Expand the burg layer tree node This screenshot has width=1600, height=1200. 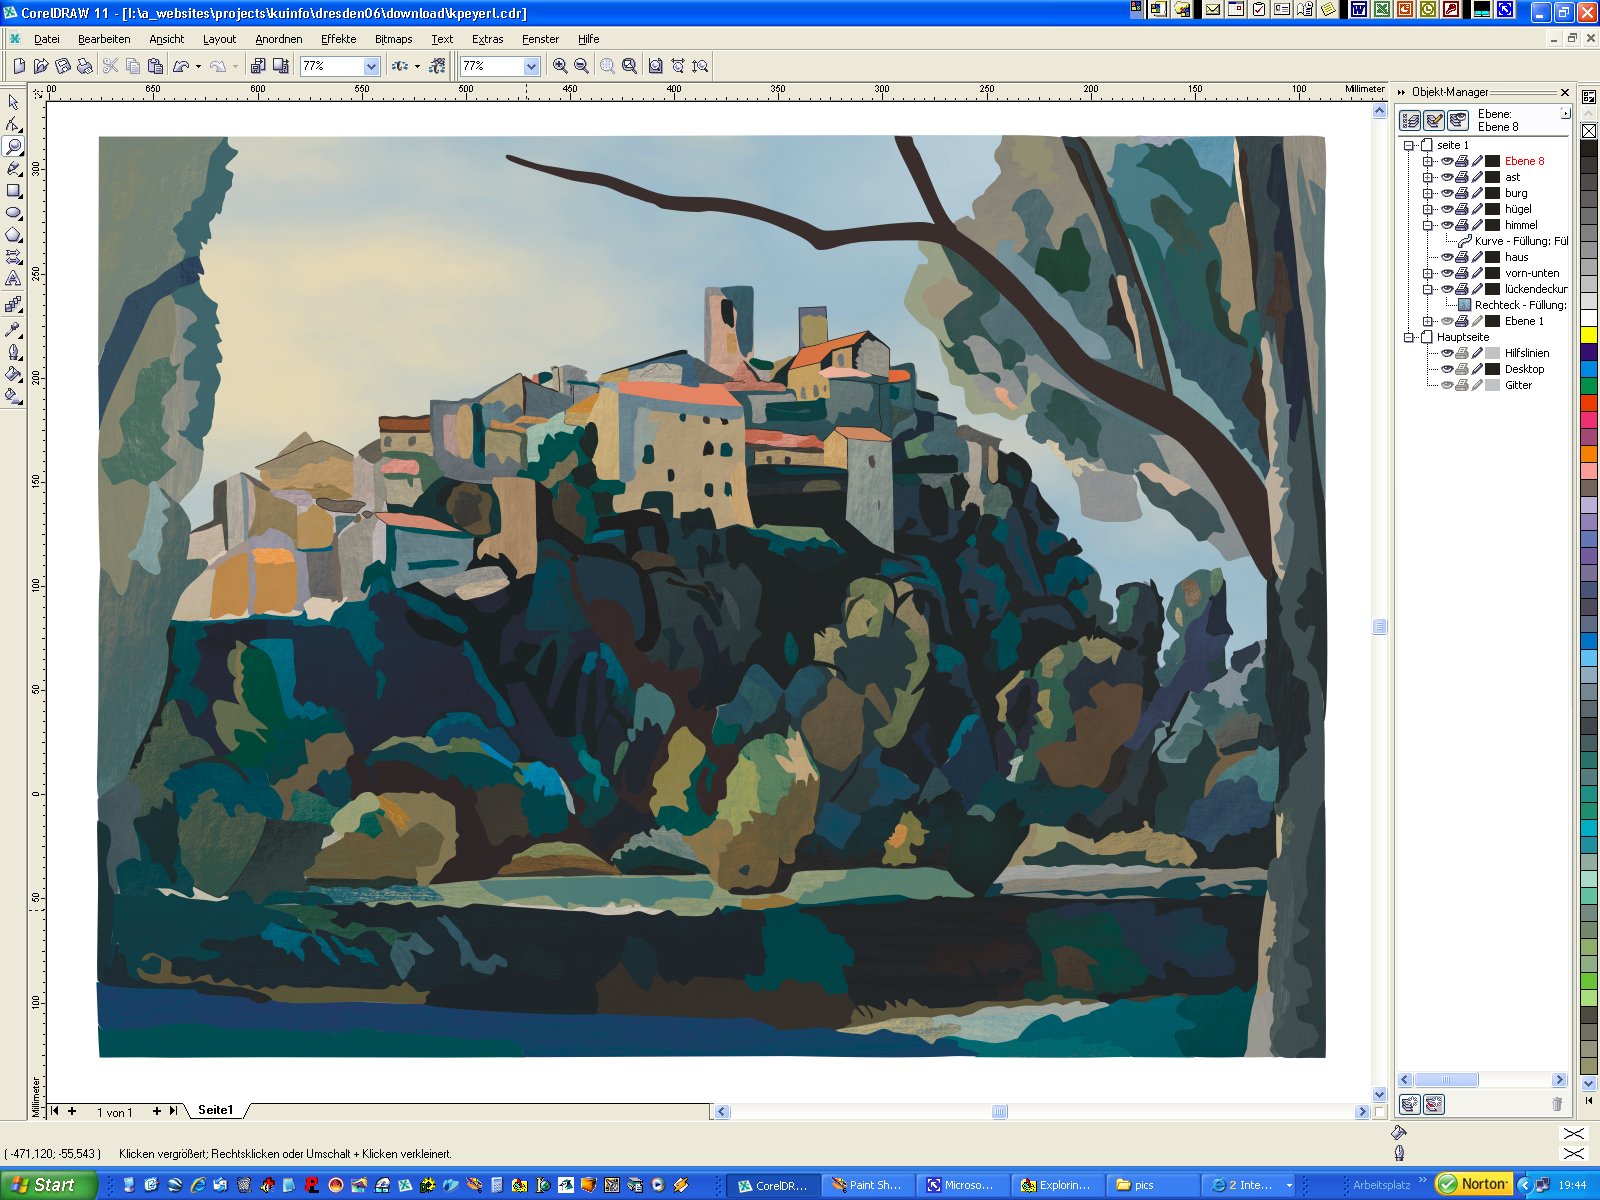[x=1428, y=193]
